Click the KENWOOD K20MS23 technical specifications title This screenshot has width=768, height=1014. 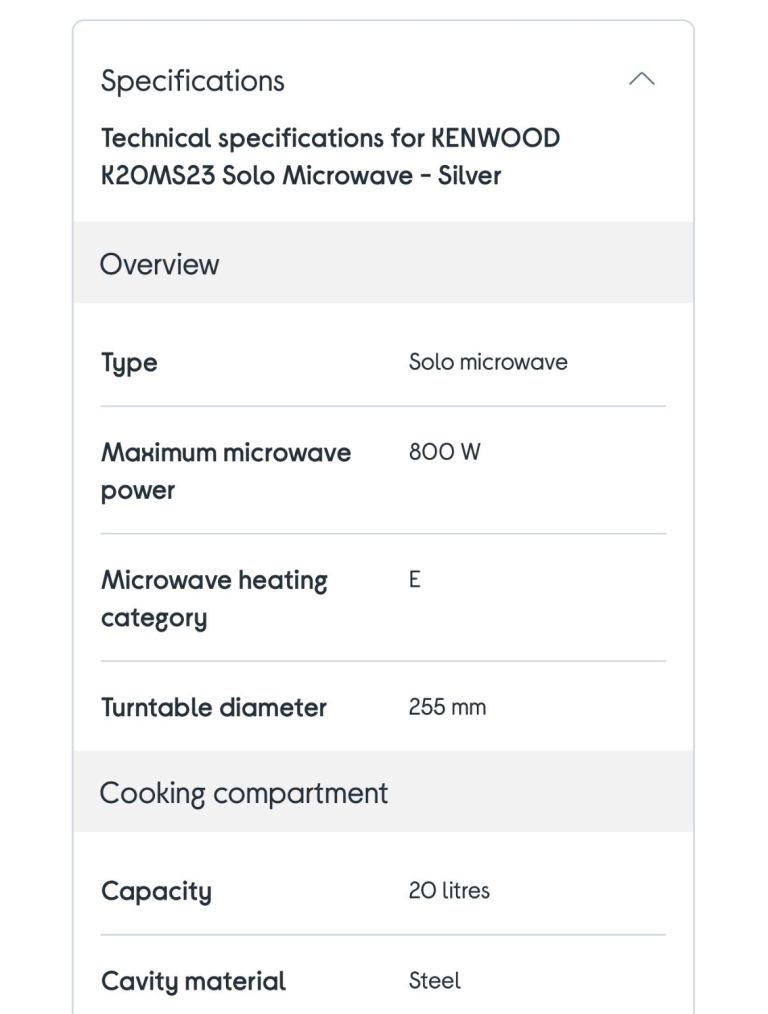(x=330, y=156)
